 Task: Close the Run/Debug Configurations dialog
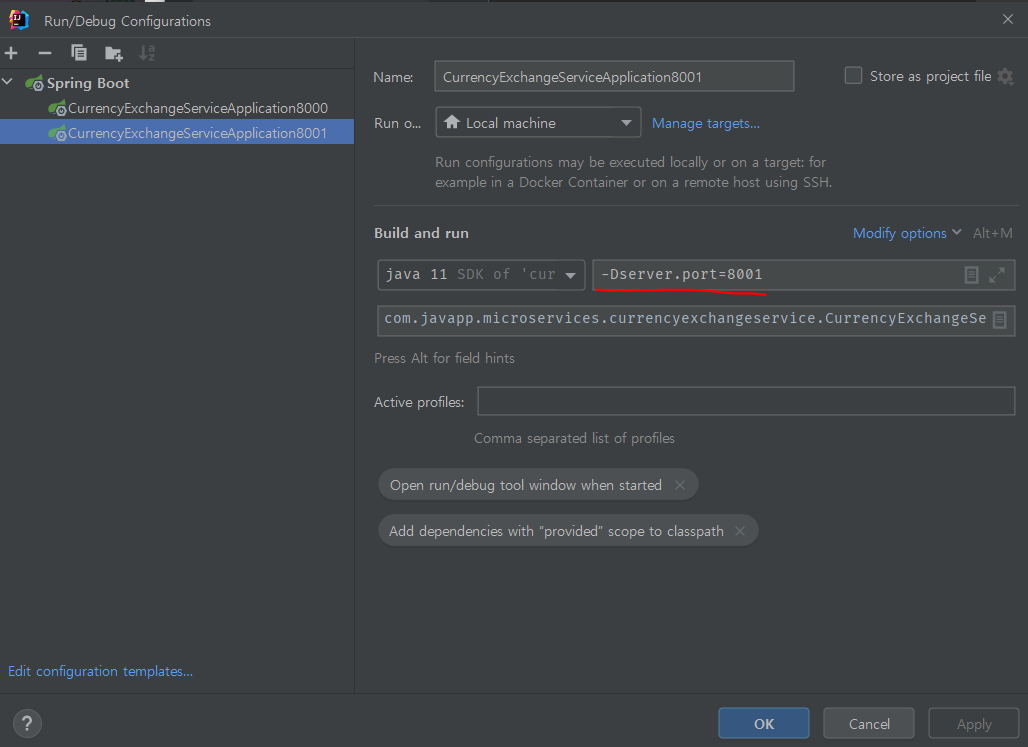[1008, 19]
